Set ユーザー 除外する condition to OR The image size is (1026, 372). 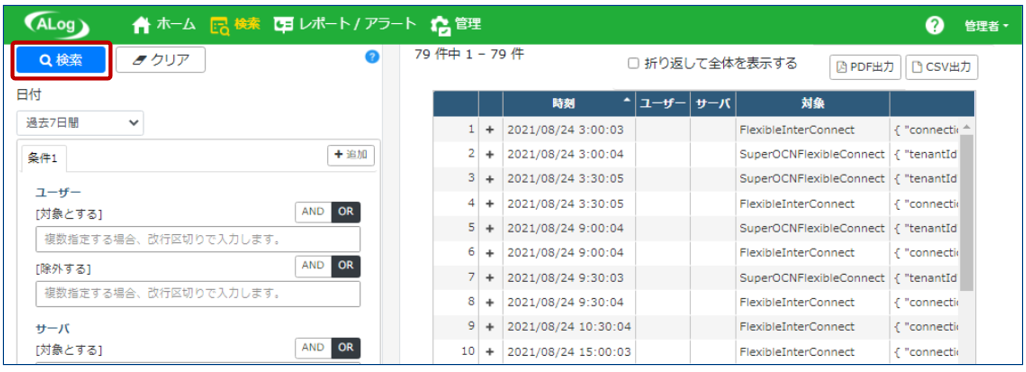(345, 265)
